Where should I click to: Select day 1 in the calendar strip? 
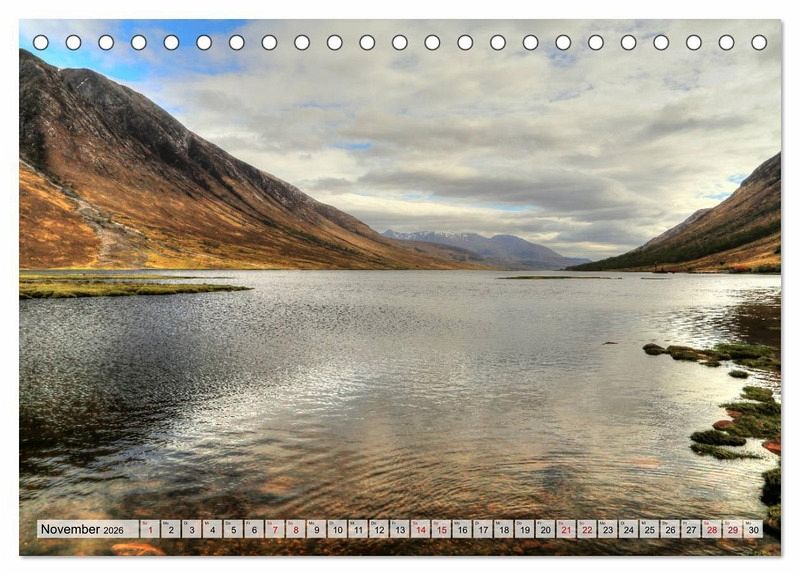point(150,529)
